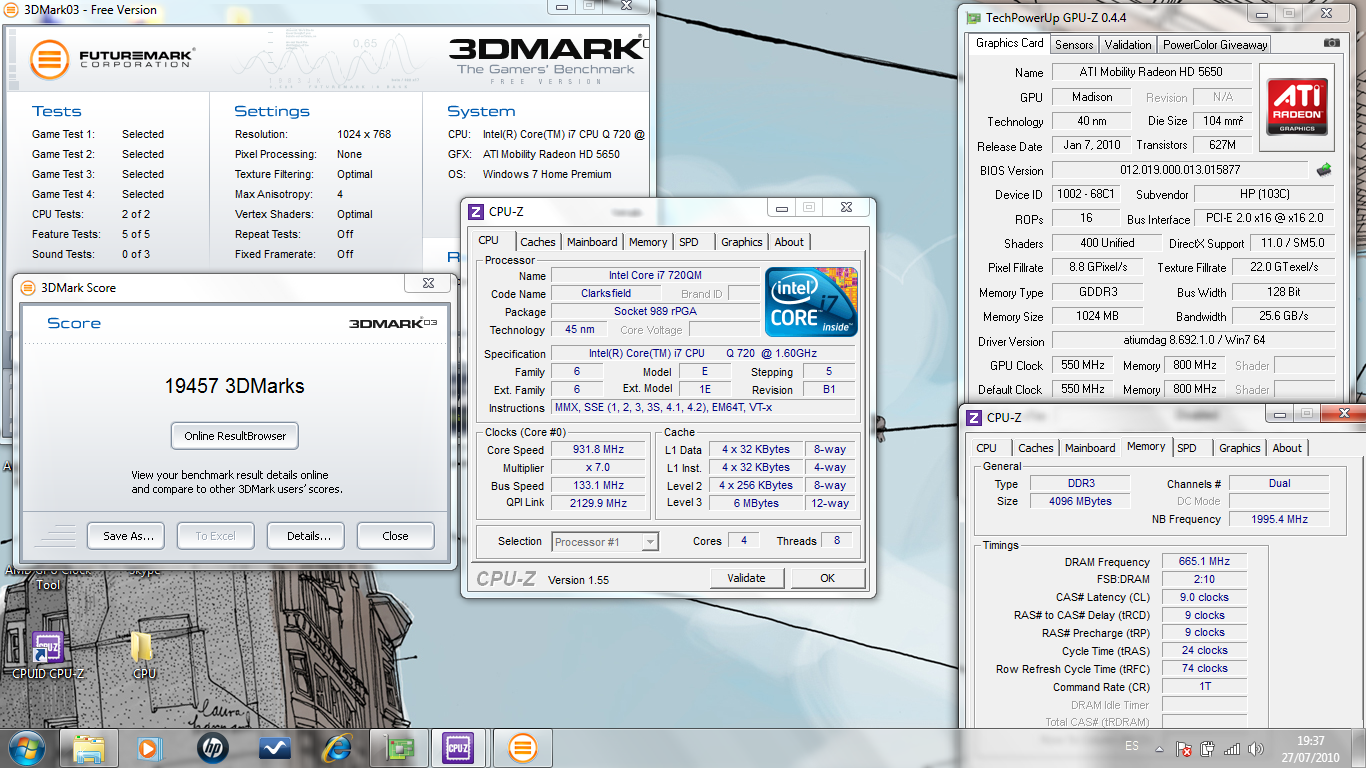Click the Validate button in CPU-Z
This screenshot has height=768, width=1366.
746,578
